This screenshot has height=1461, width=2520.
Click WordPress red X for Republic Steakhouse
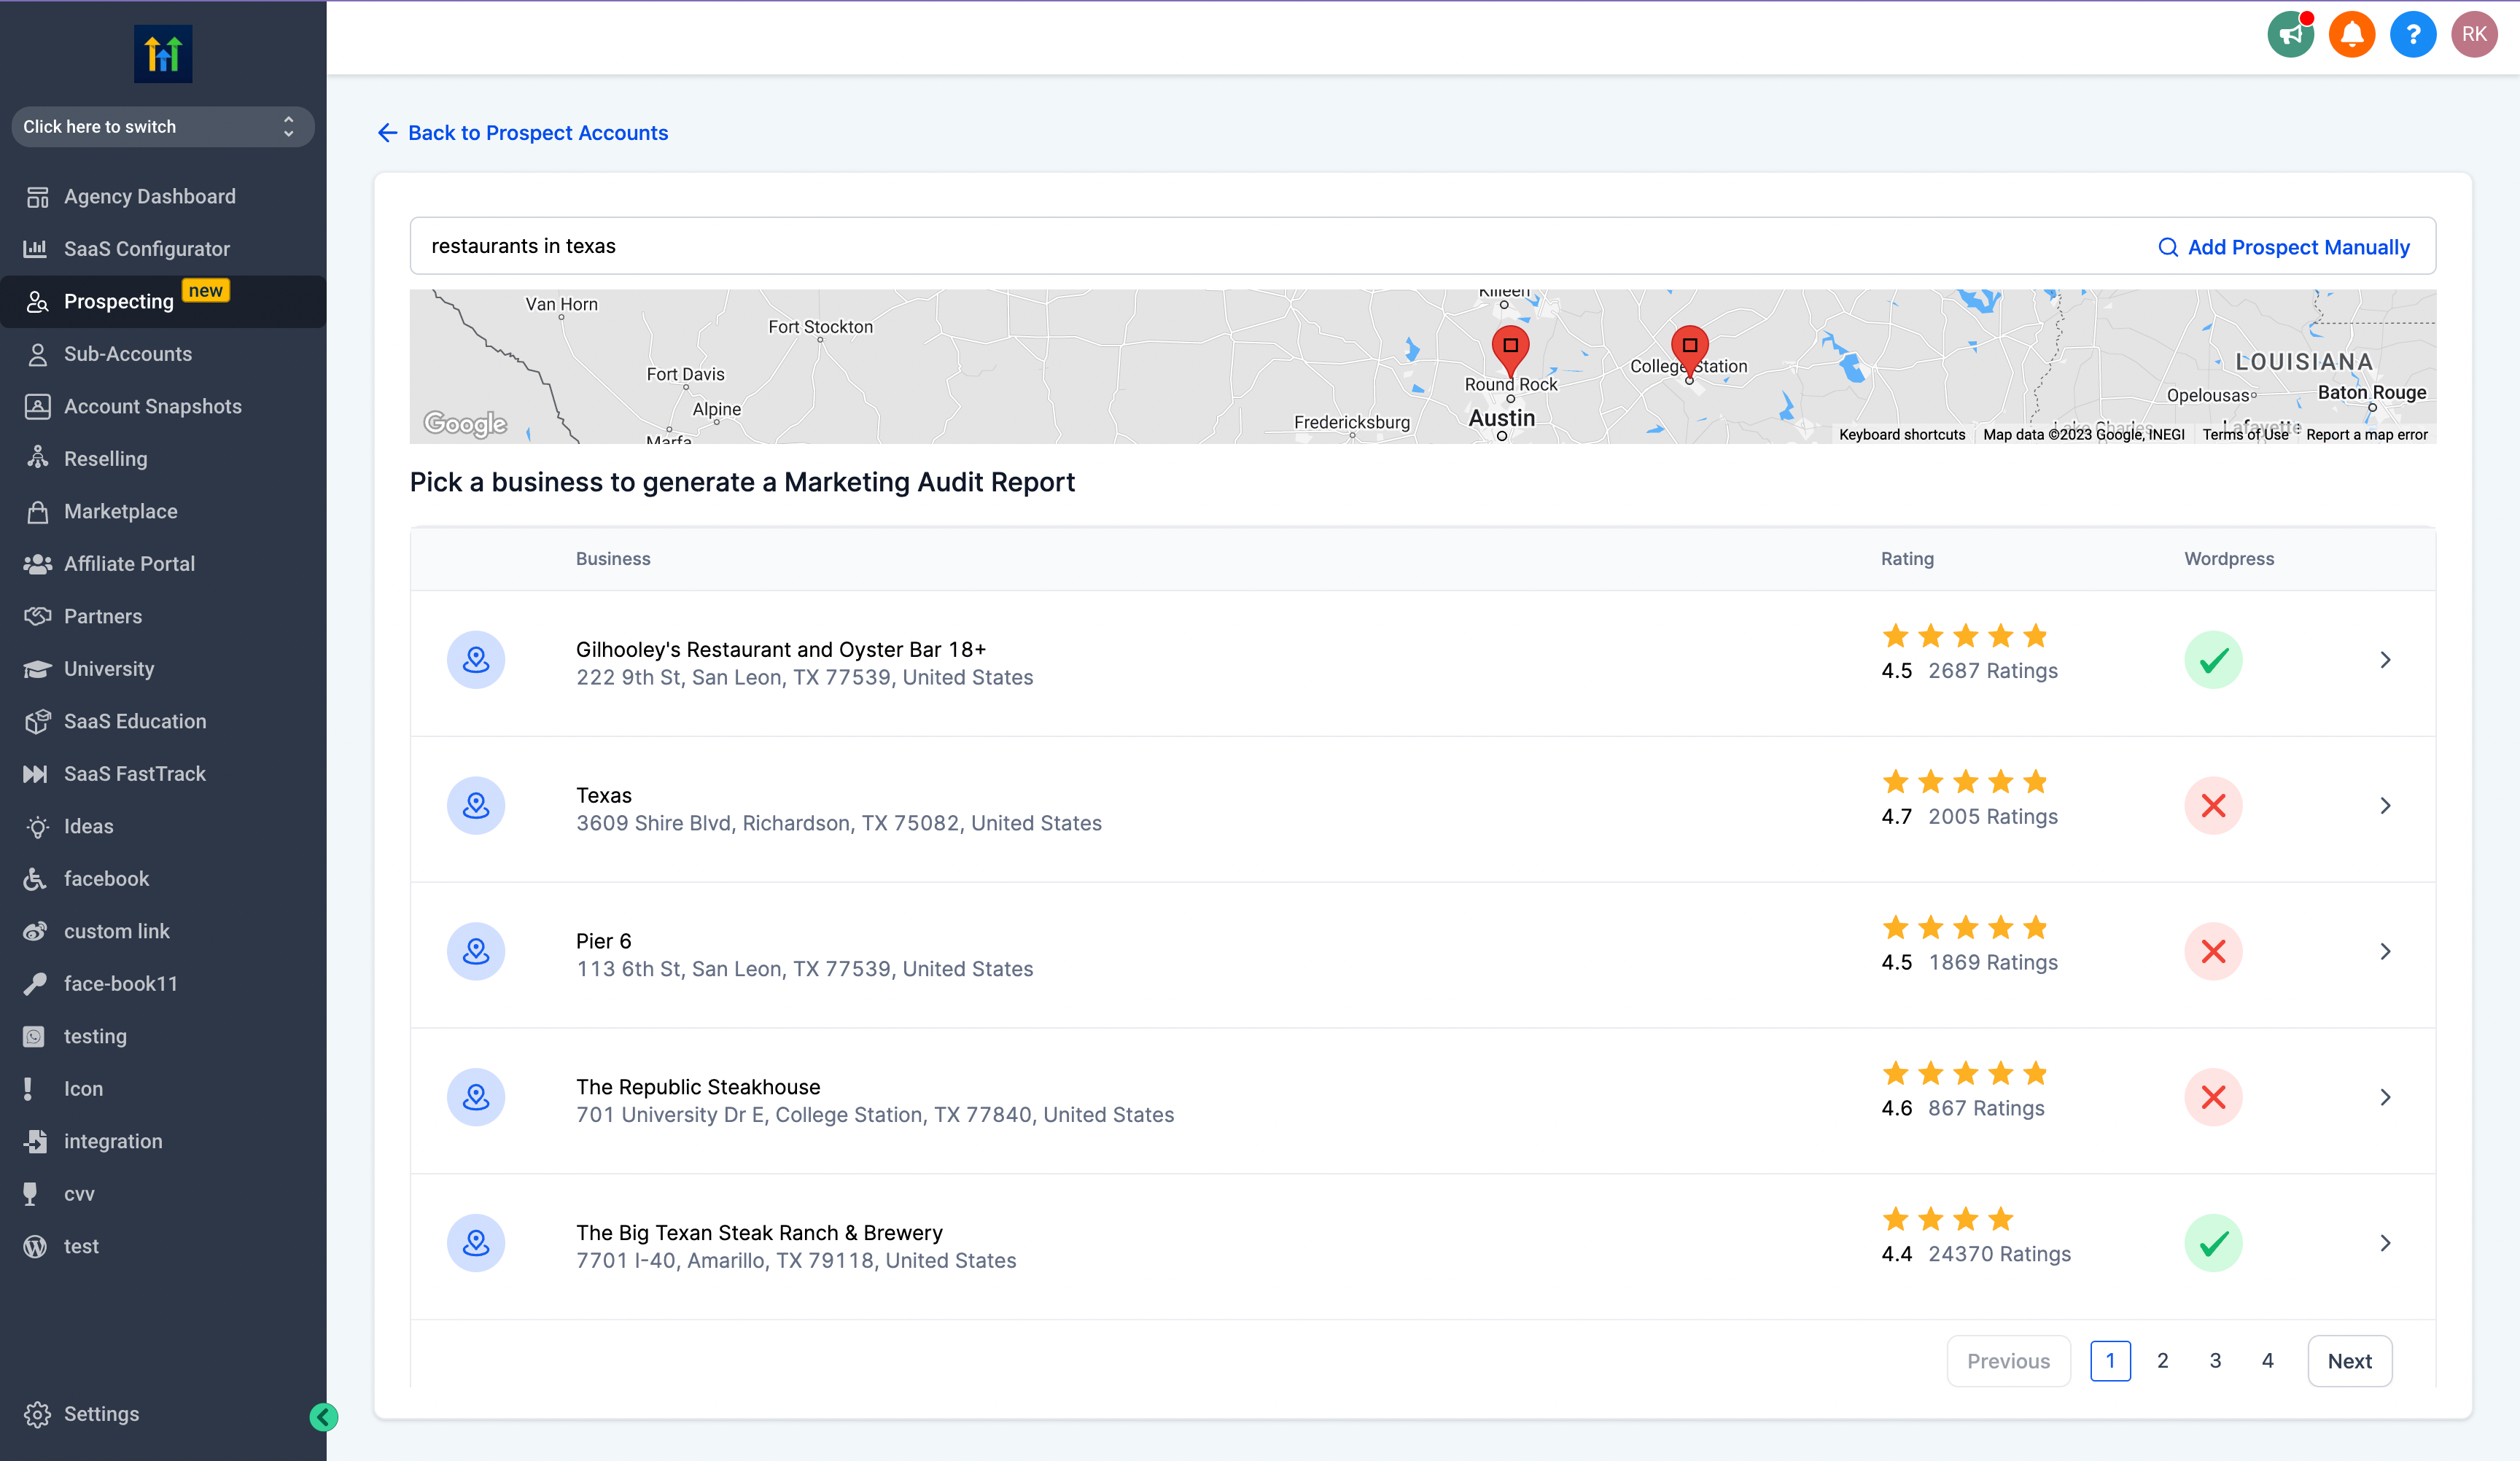pyautogui.click(x=2213, y=1097)
